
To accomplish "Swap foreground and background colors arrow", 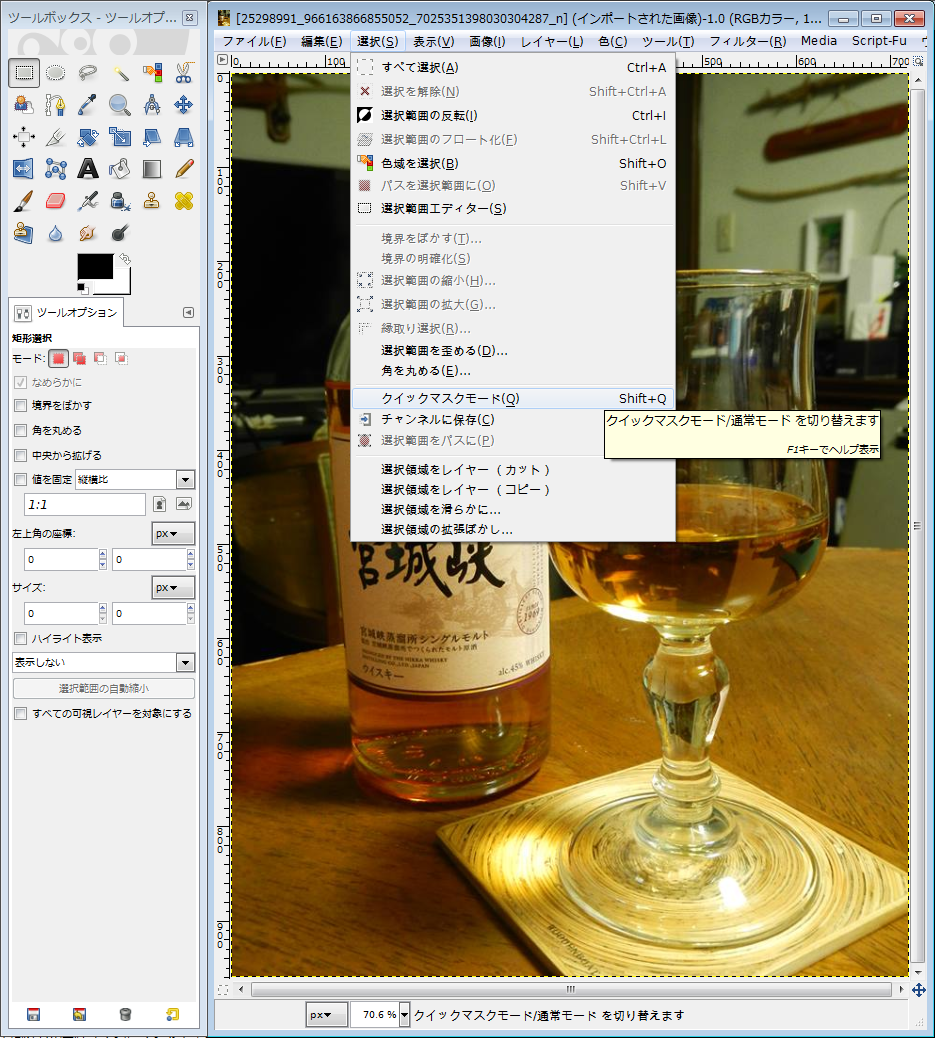I will click(124, 259).
